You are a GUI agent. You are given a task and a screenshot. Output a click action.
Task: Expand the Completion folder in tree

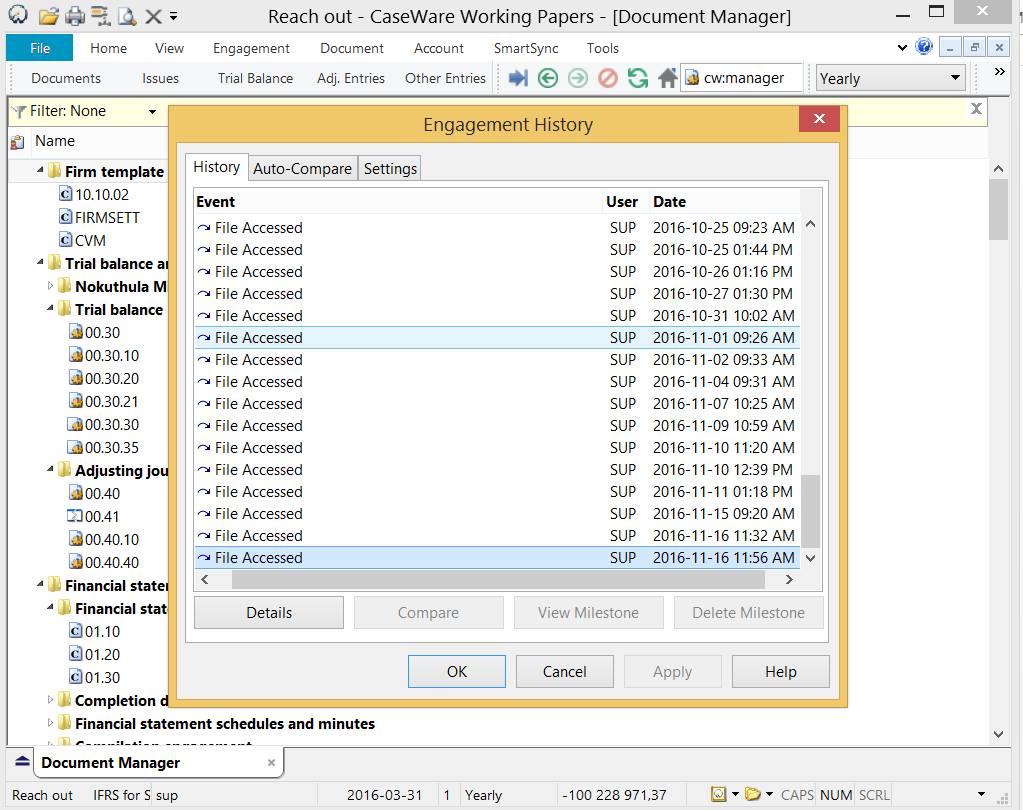pyautogui.click(x=51, y=700)
